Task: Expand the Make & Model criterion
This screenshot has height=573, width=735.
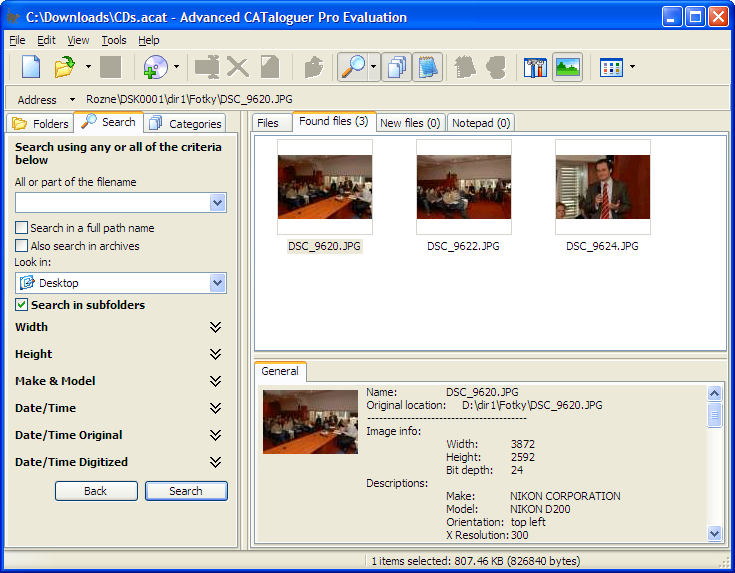Action: (x=215, y=381)
